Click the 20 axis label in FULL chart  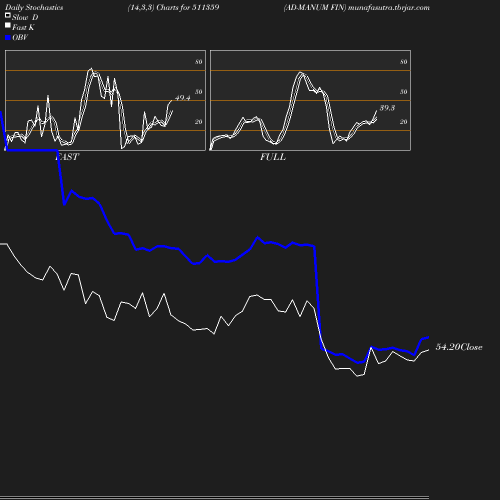pyautogui.click(x=404, y=122)
